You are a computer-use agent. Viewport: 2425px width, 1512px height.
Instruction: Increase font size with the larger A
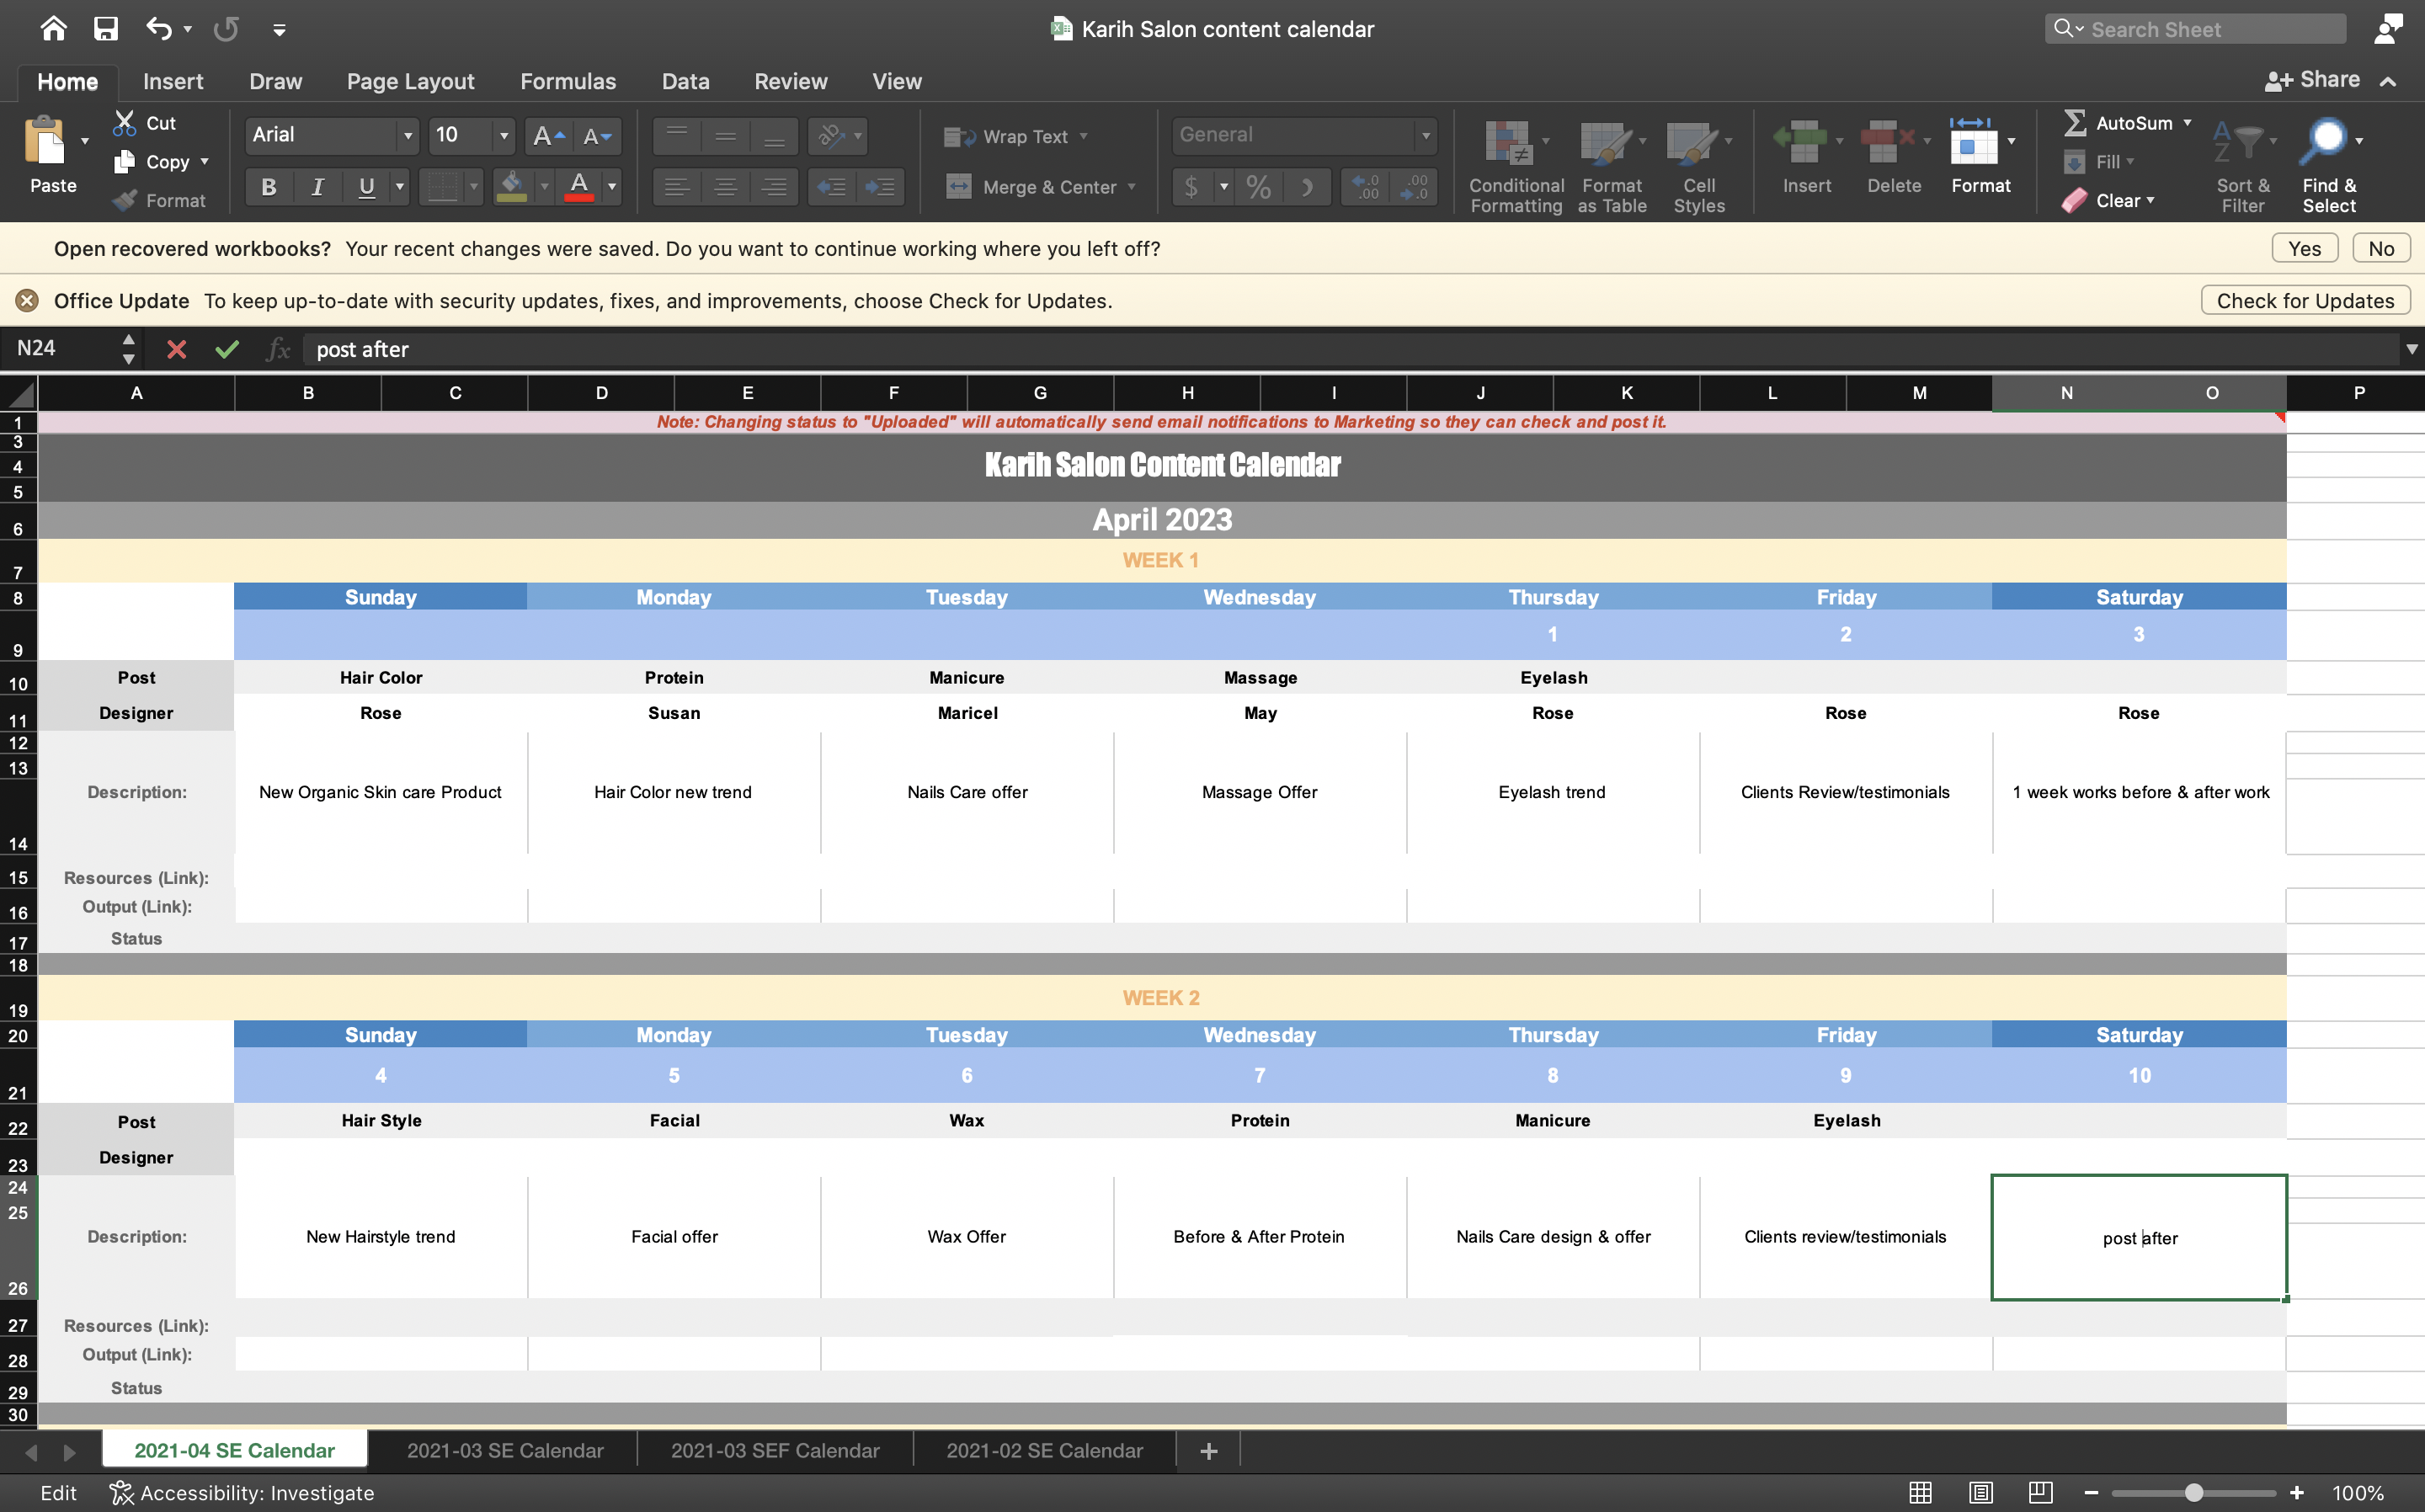[548, 136]
